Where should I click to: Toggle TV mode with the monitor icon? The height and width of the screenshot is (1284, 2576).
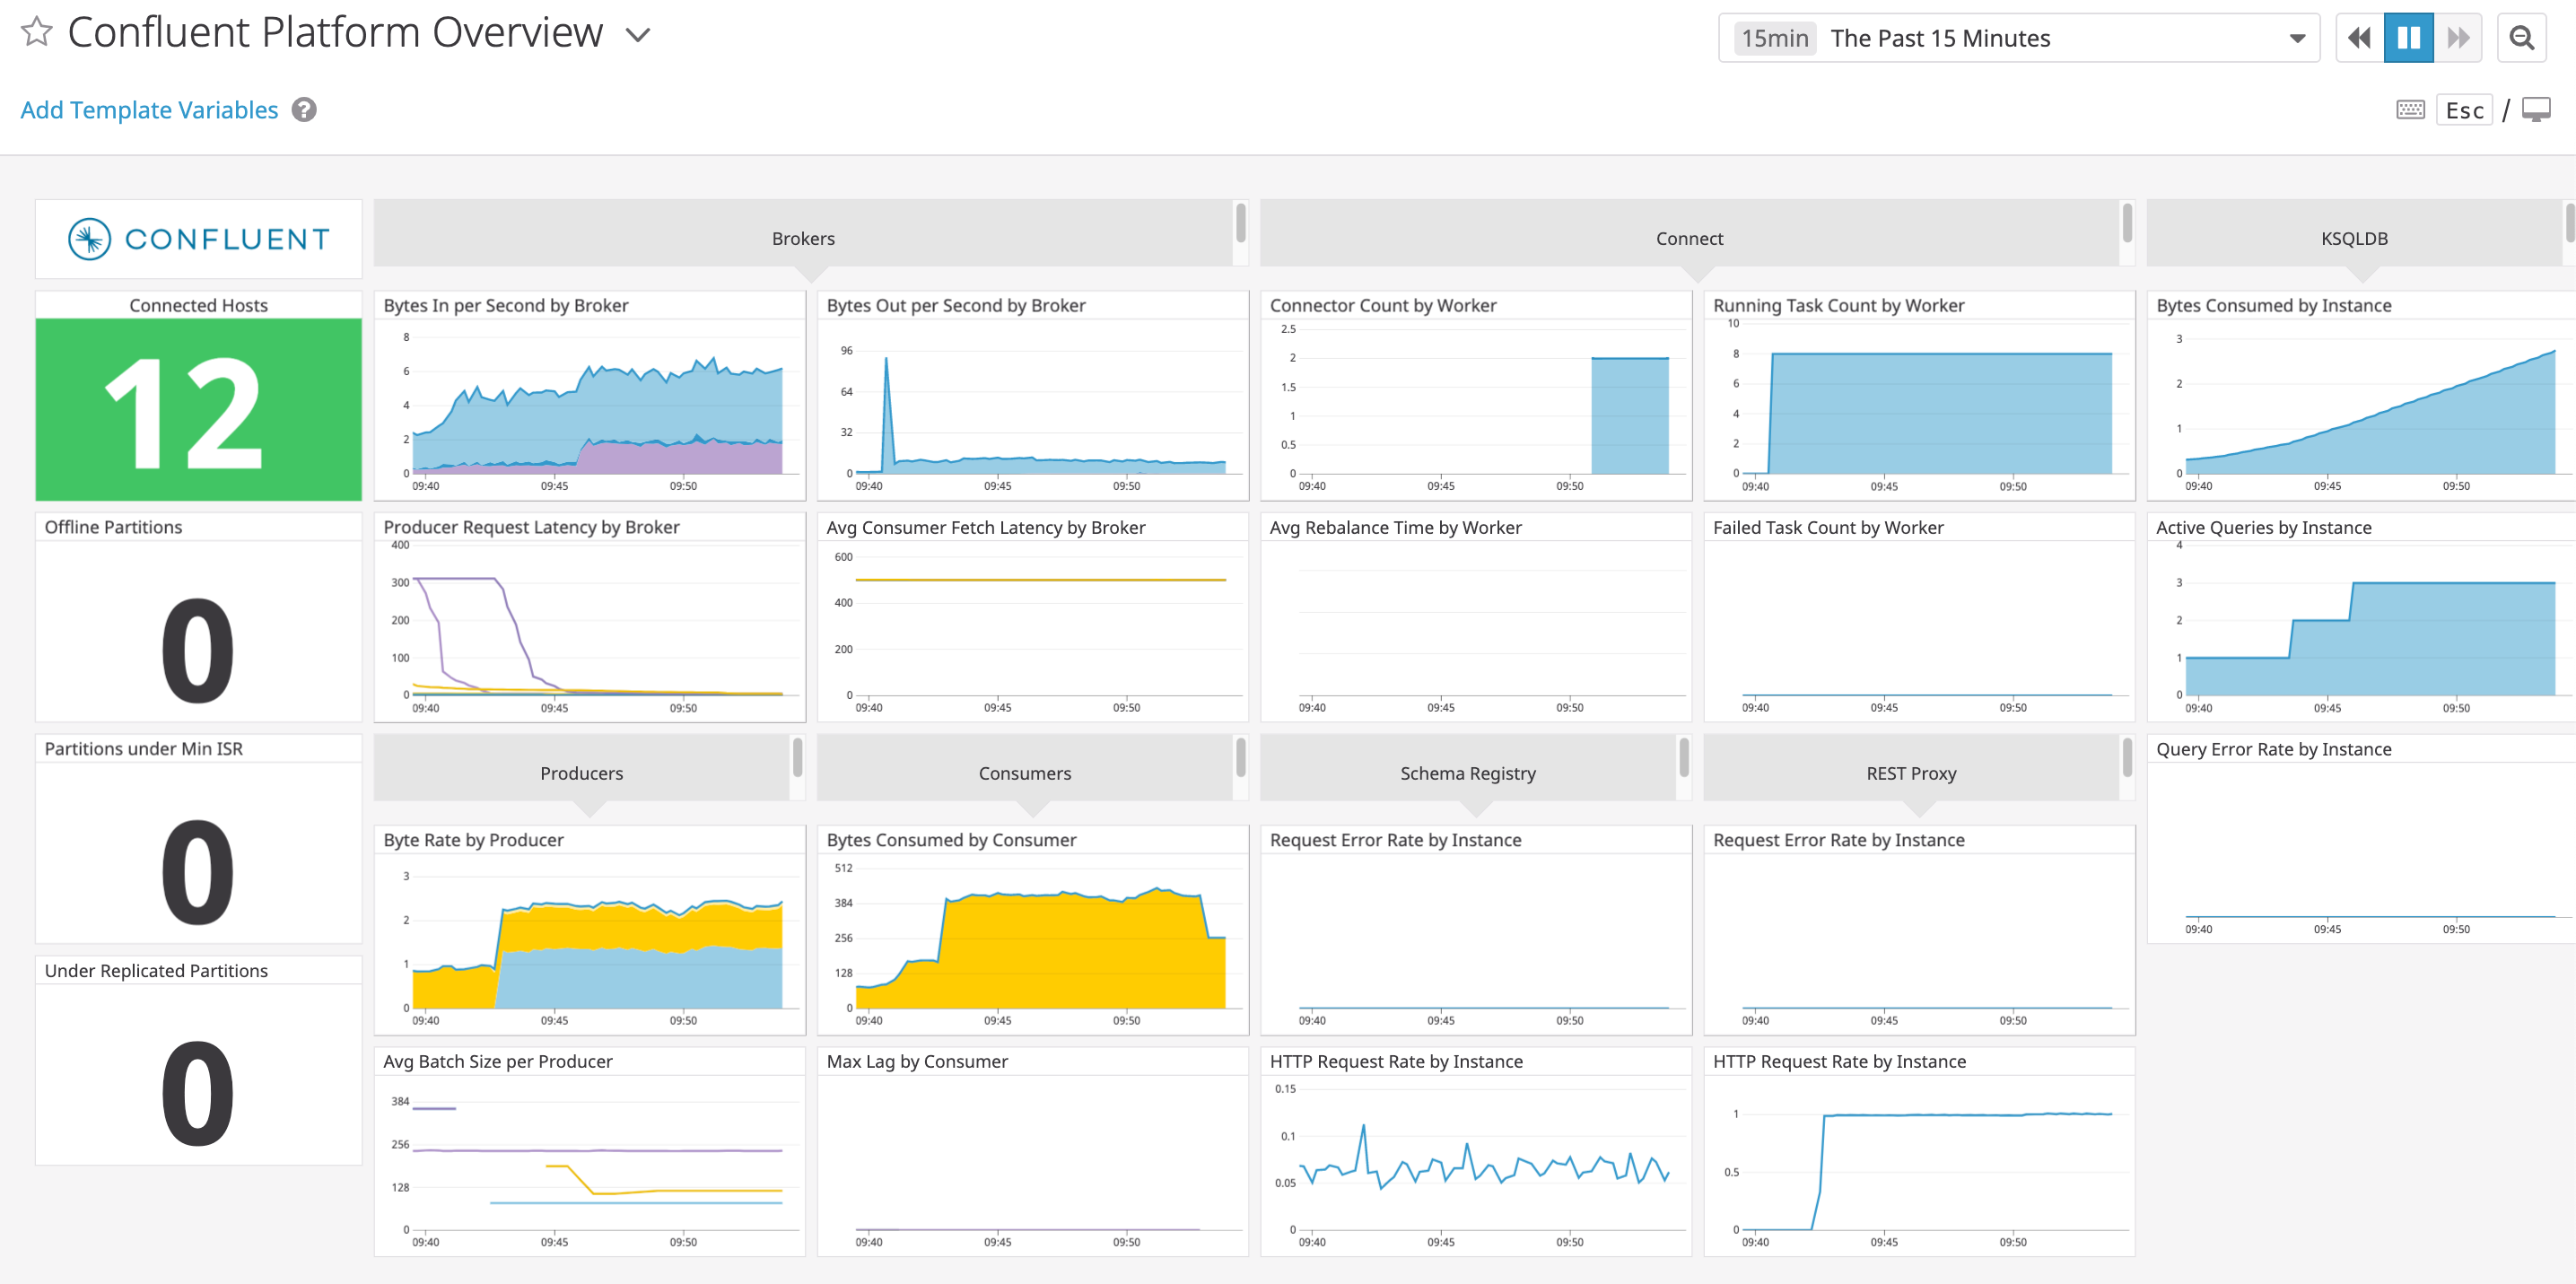coord(2538,109)
